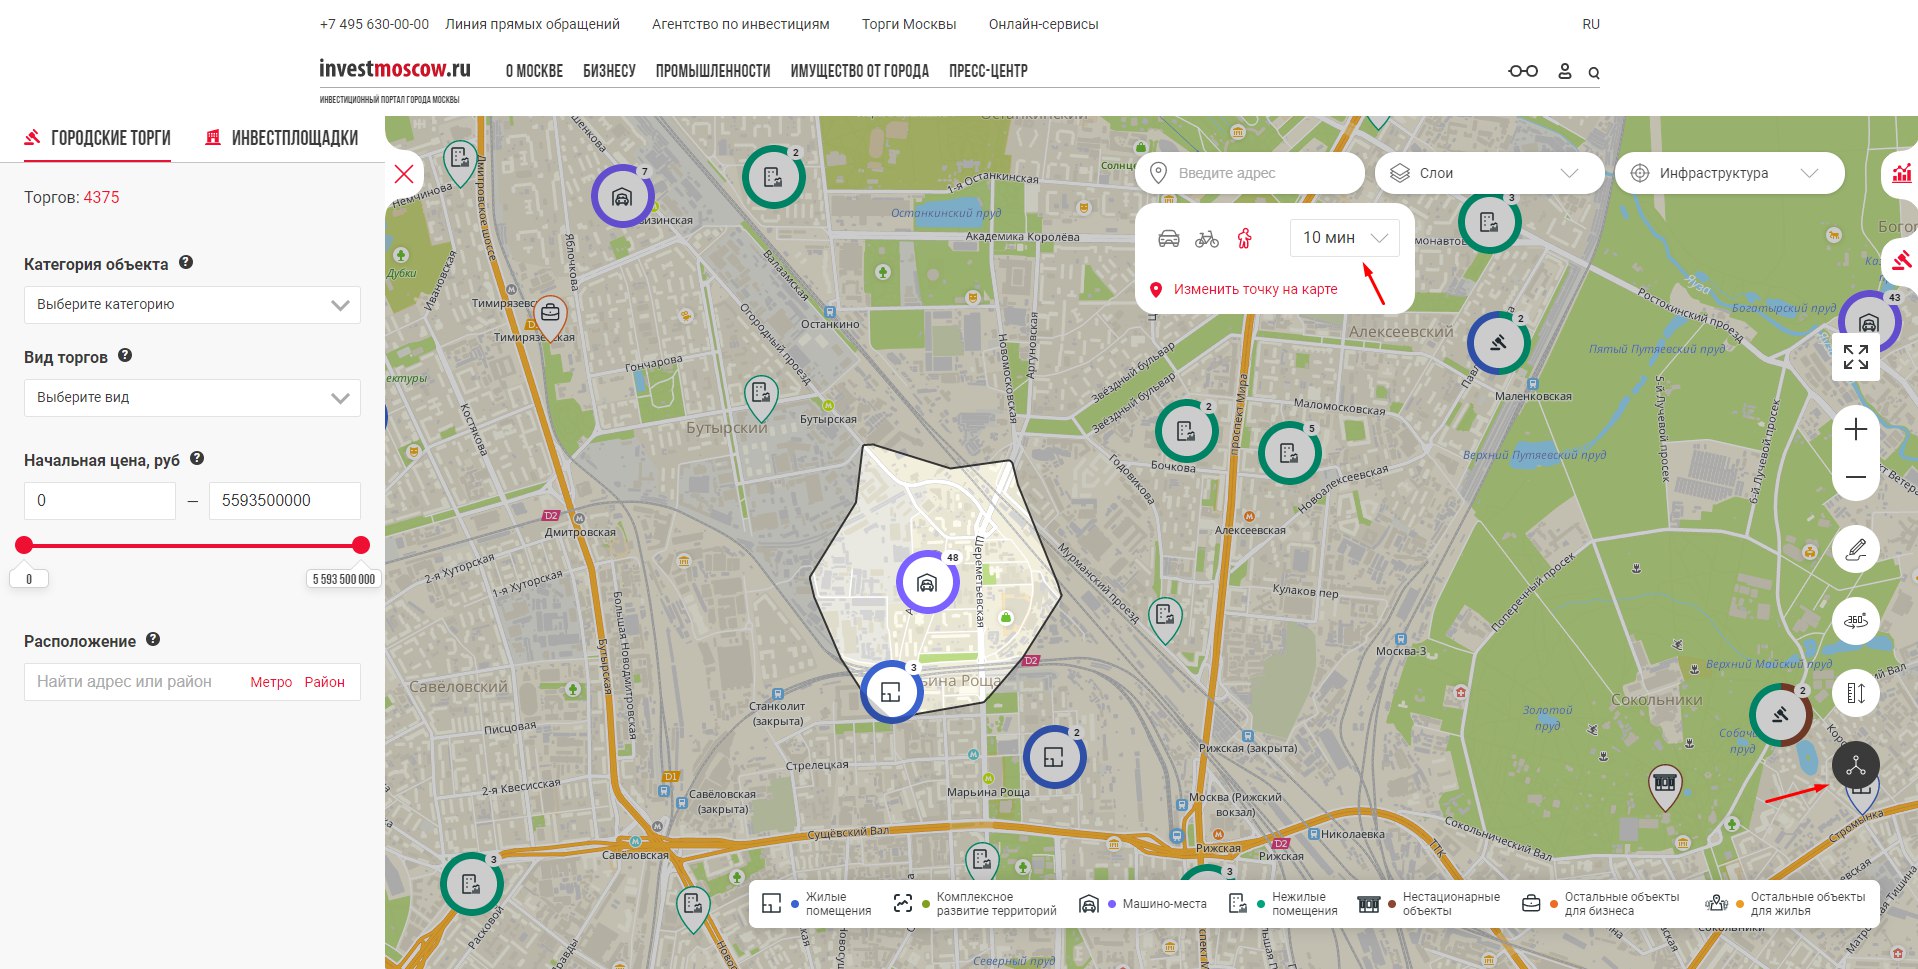
Task: Show help for Начальная цена
Action: click(x=197, y=458)
